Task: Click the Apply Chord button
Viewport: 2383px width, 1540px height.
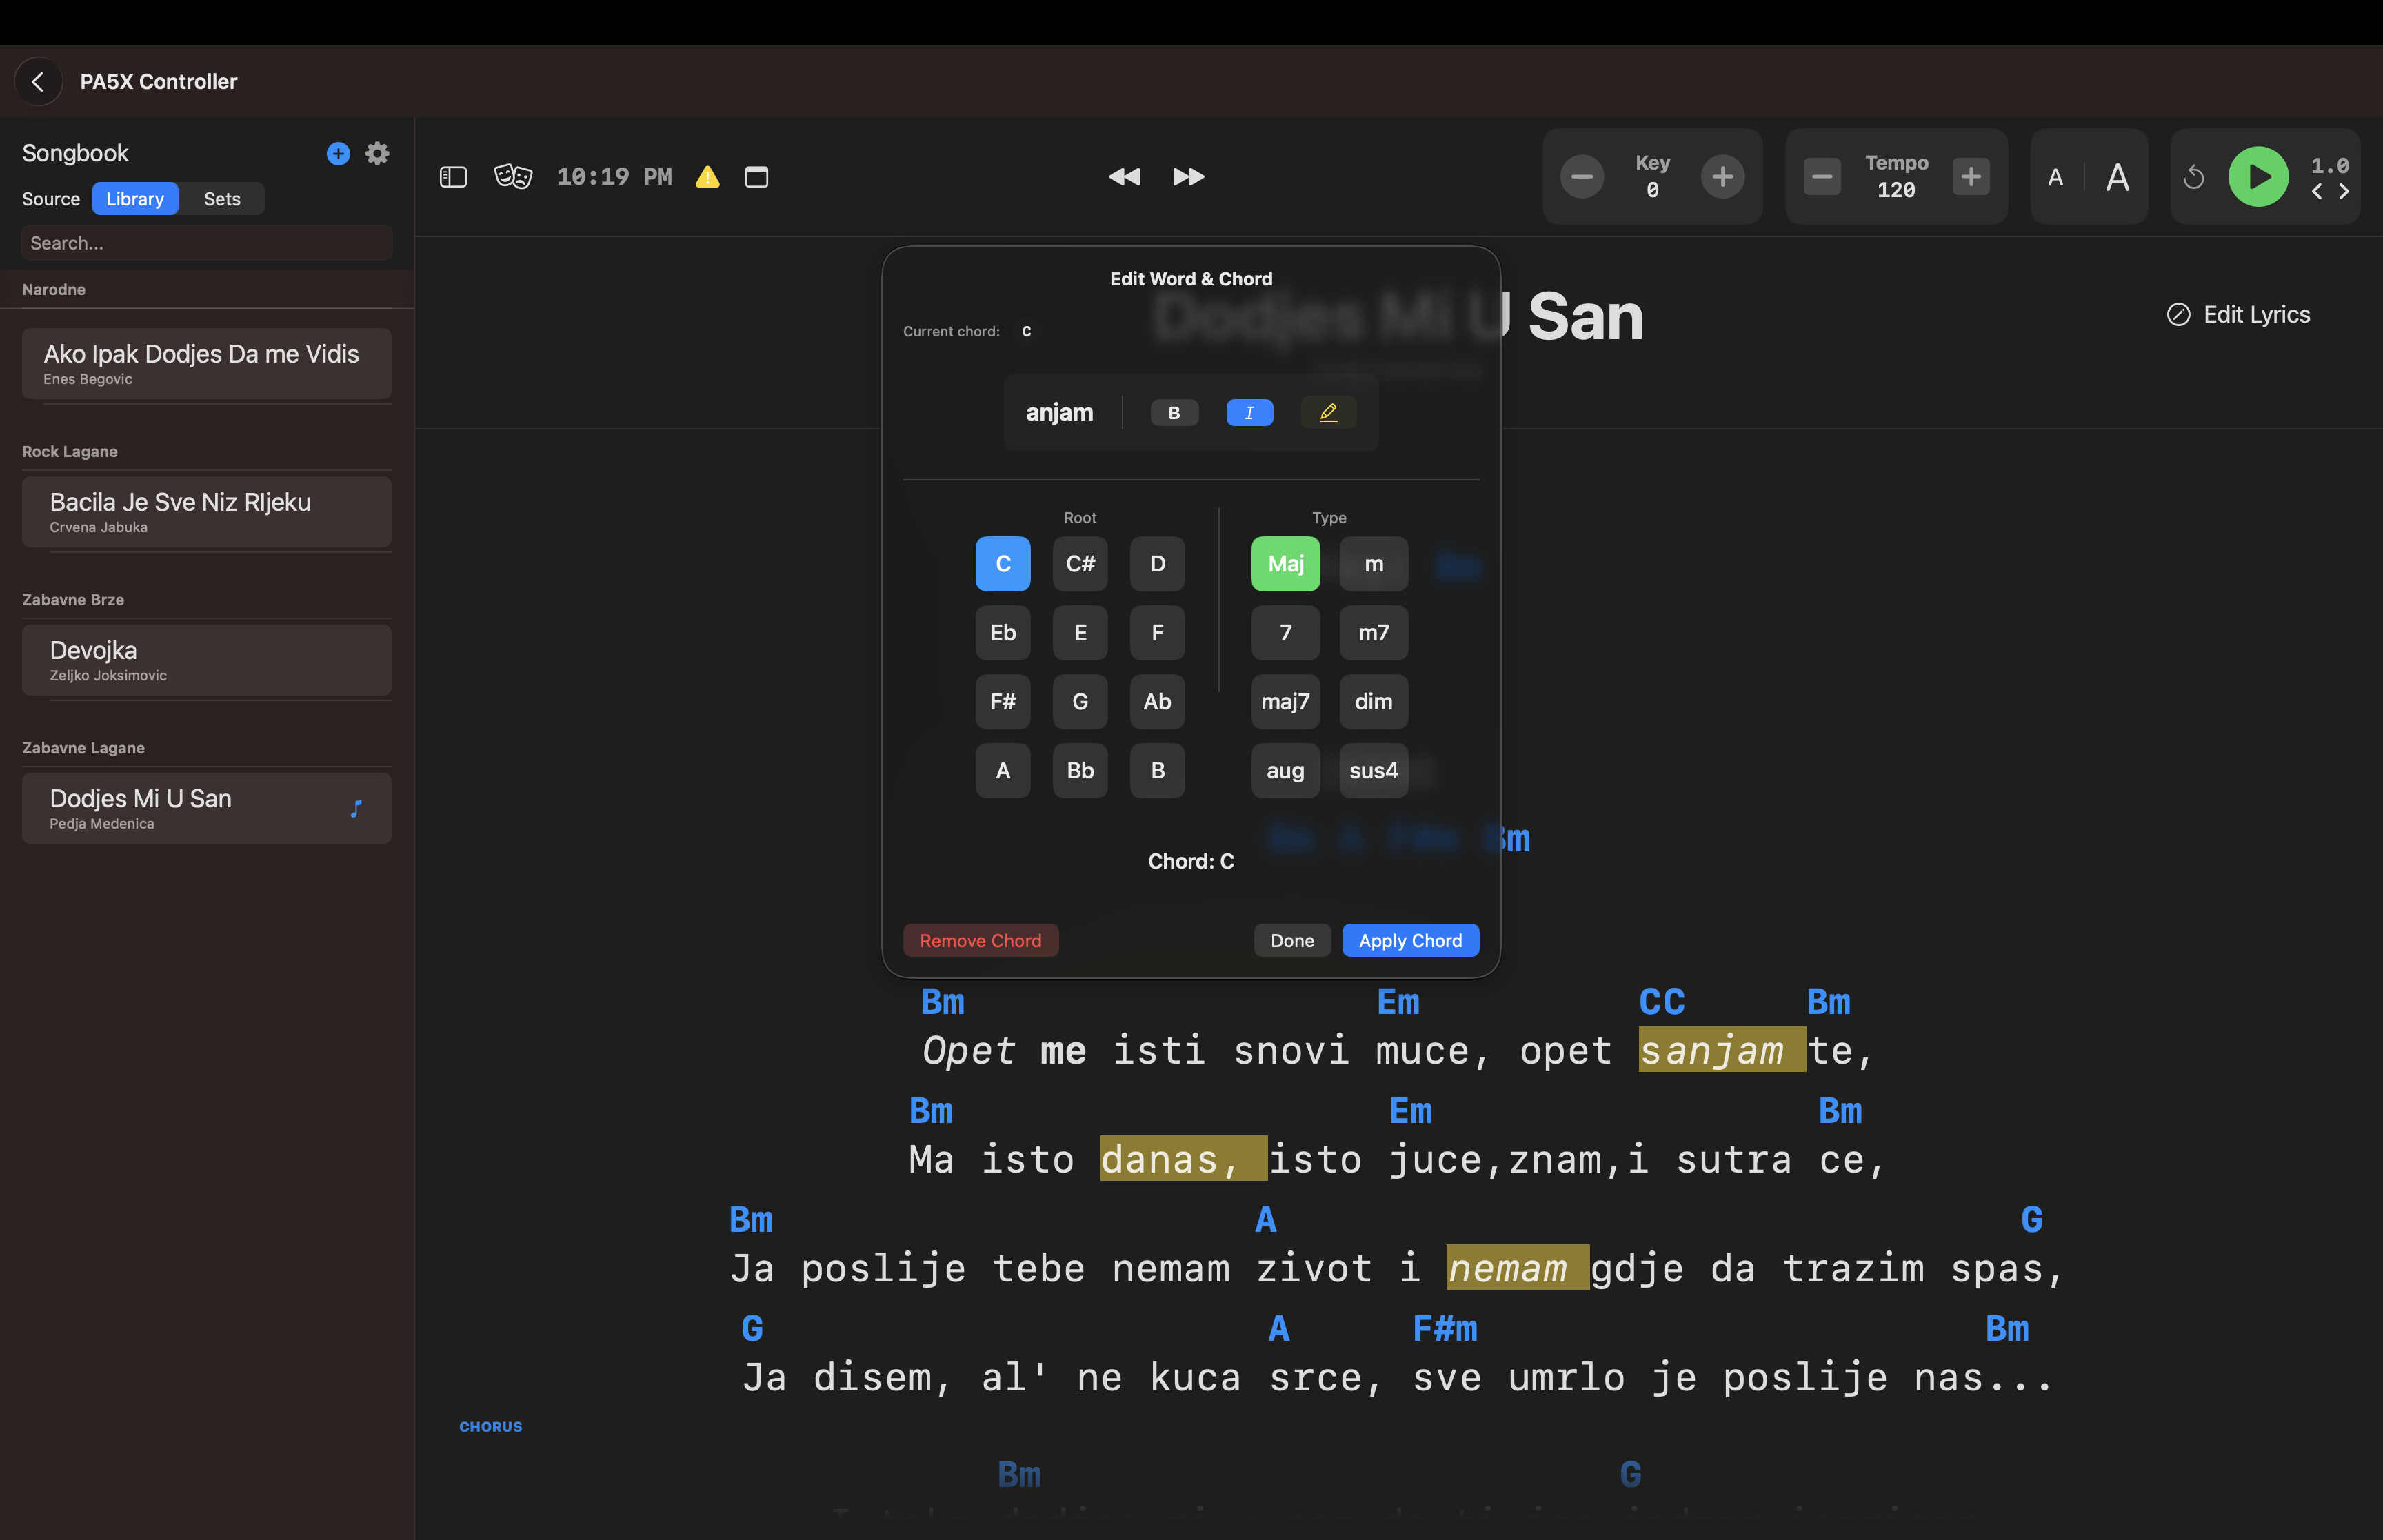Action: (x=1409, y=940)
